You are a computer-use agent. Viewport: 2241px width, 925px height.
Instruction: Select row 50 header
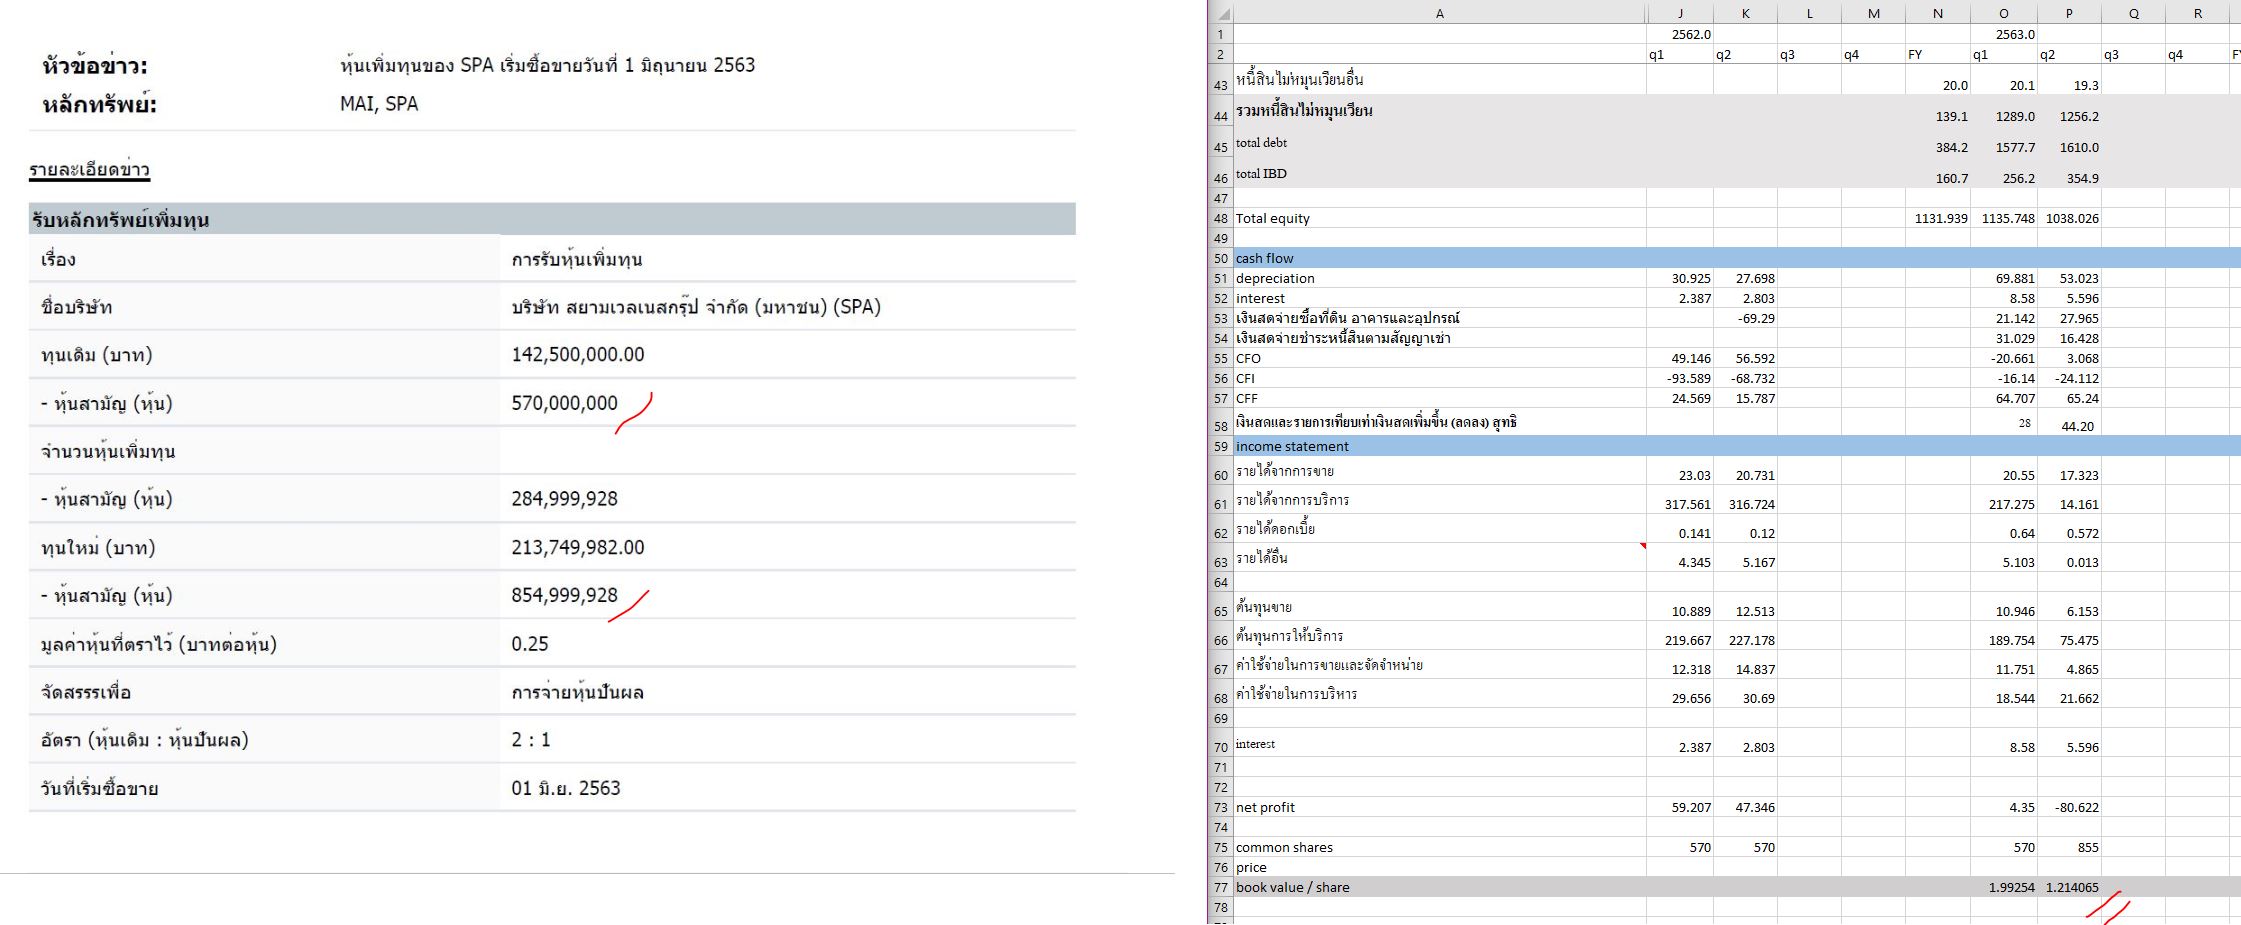click(1220, 259)
